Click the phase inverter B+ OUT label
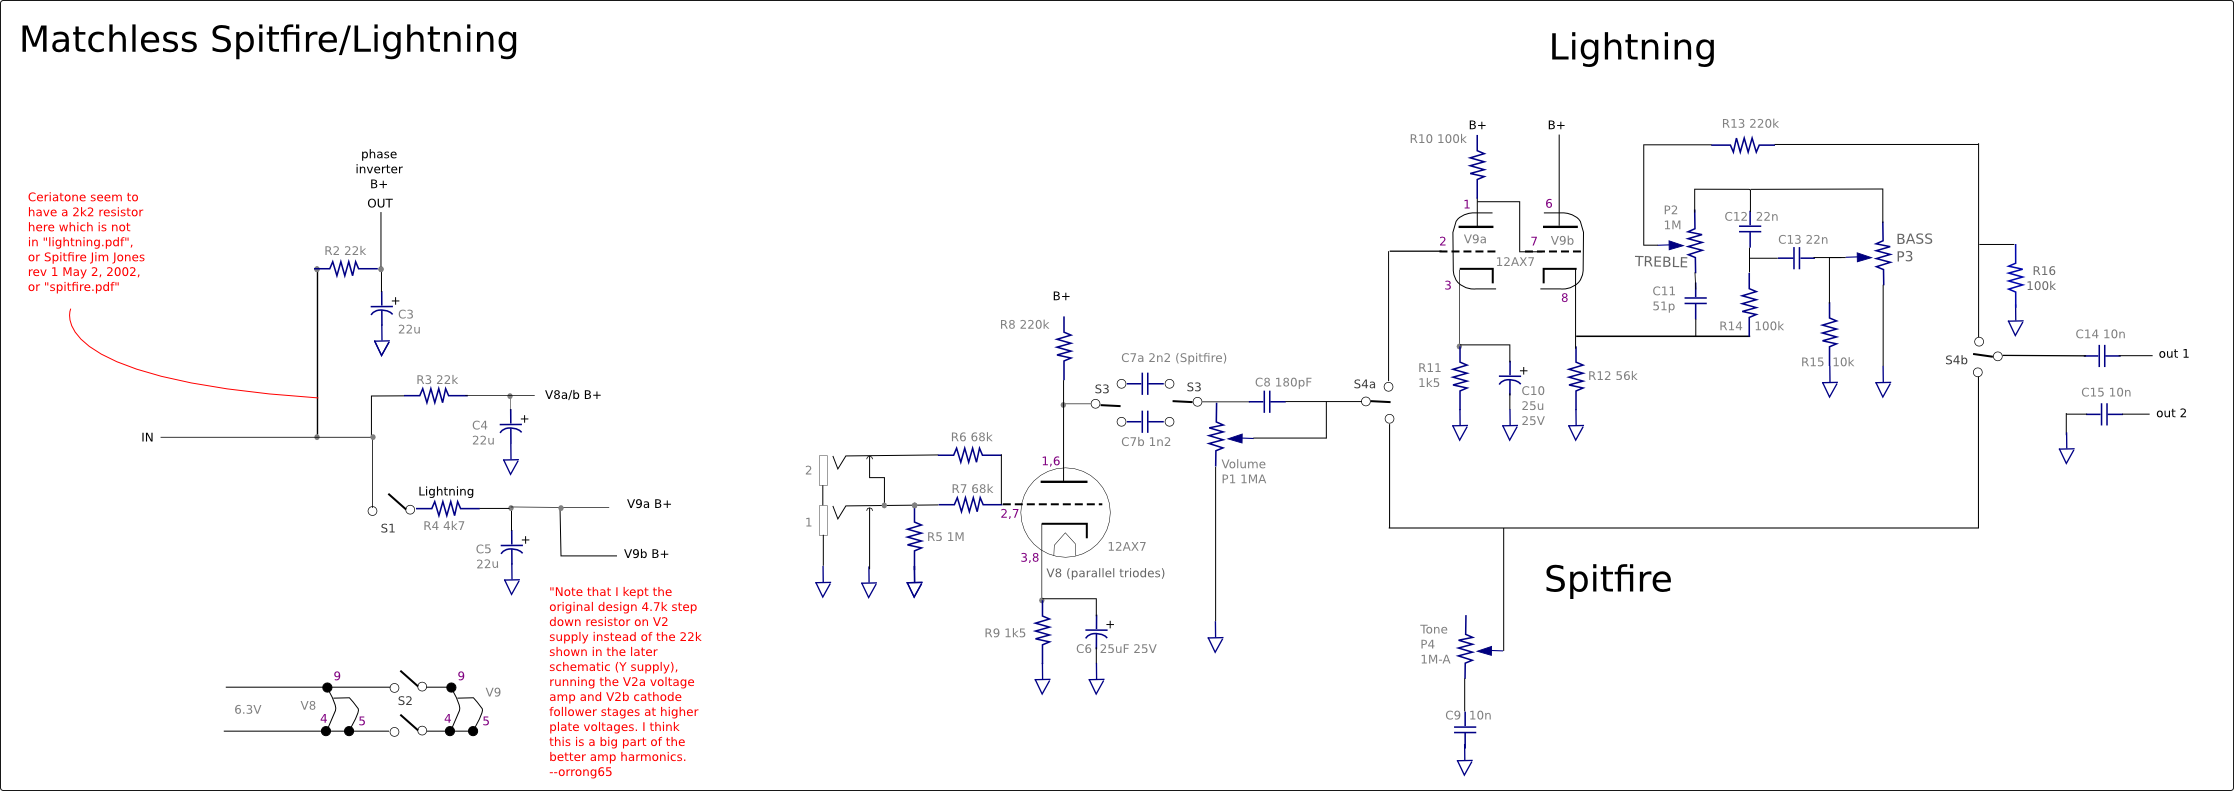The width and height of the screenshot is (2234, 791). 379,179
